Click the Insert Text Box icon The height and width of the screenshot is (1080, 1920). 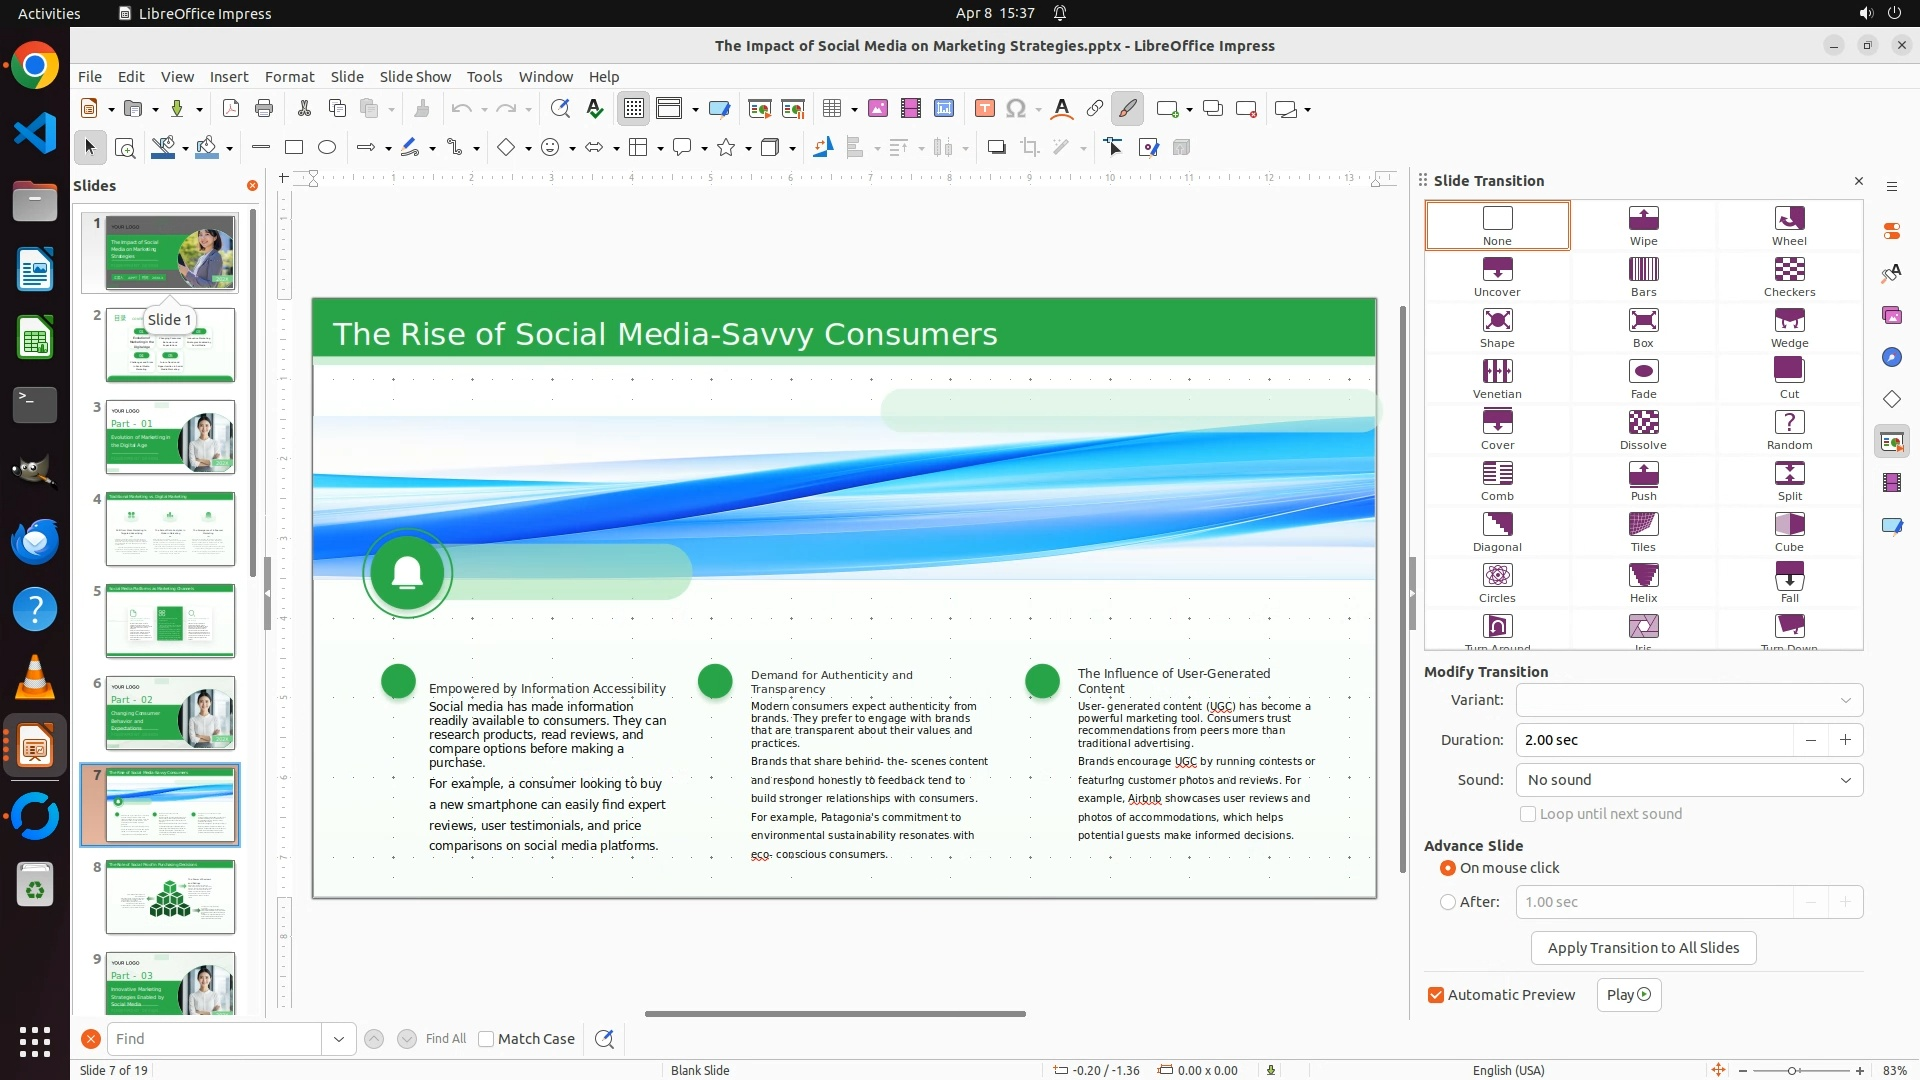pos(984,109)
